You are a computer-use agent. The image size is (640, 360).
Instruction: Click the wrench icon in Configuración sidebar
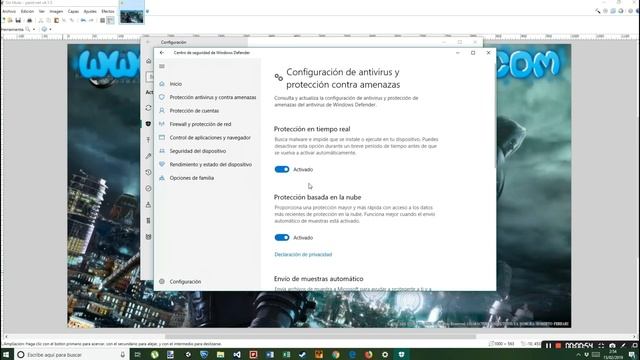tap(149, 156)
